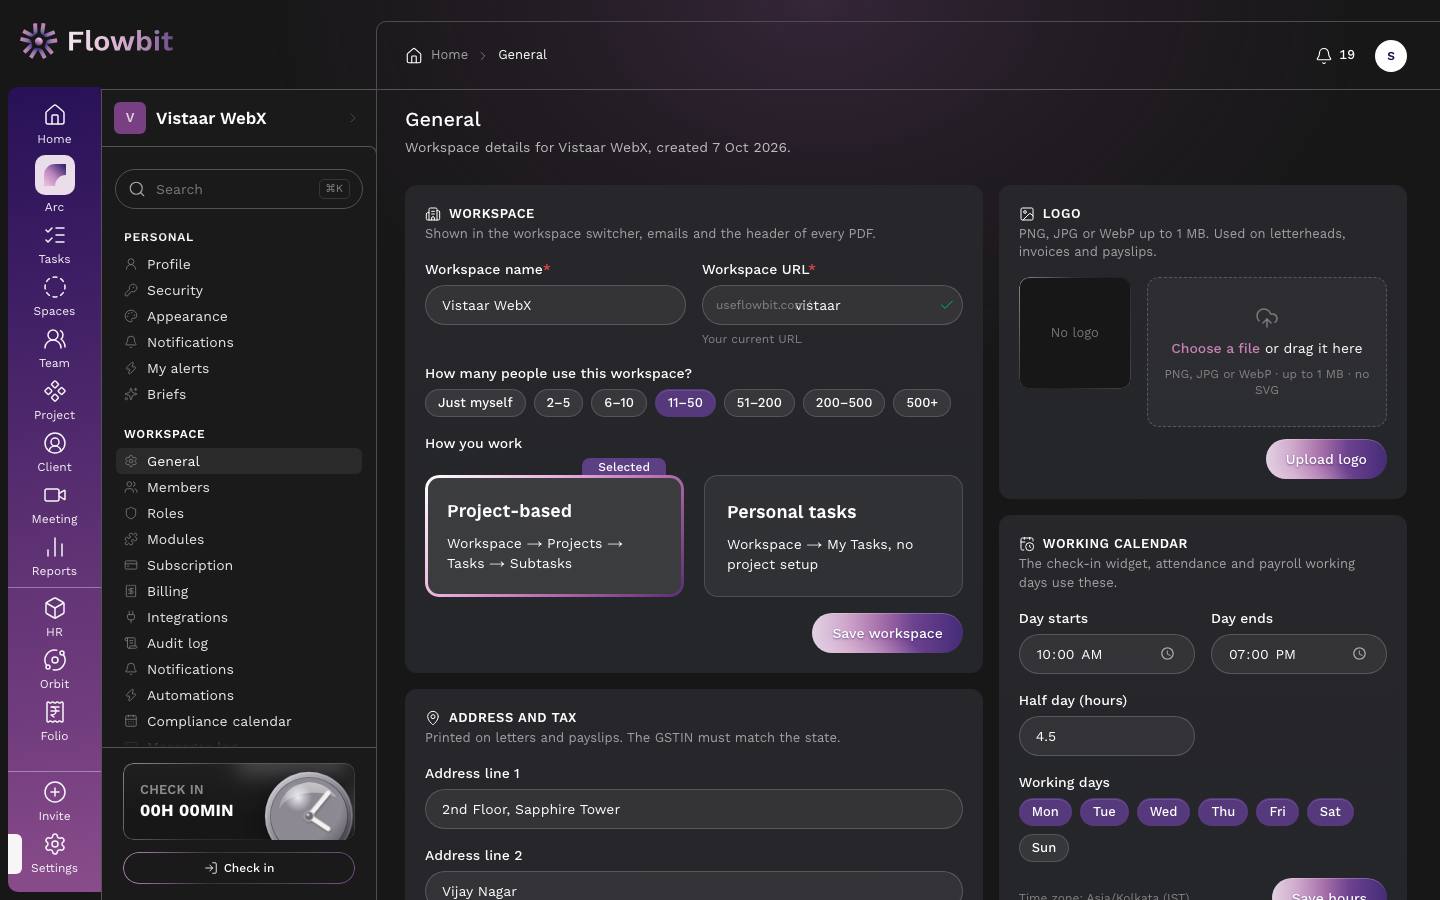Choose the 500+ team size option
This screenshot has height=900, width=1440.
922,403
